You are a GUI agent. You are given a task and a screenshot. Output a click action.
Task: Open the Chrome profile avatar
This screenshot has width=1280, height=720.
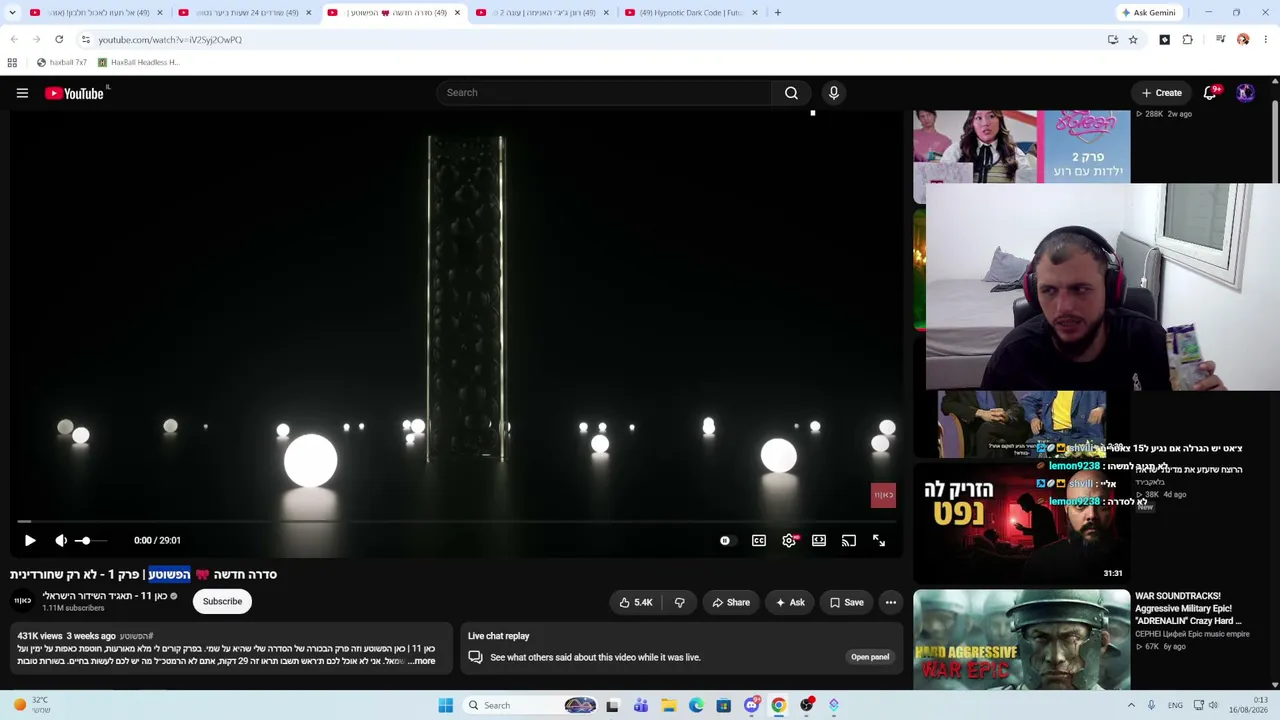tap(1243, 40)
